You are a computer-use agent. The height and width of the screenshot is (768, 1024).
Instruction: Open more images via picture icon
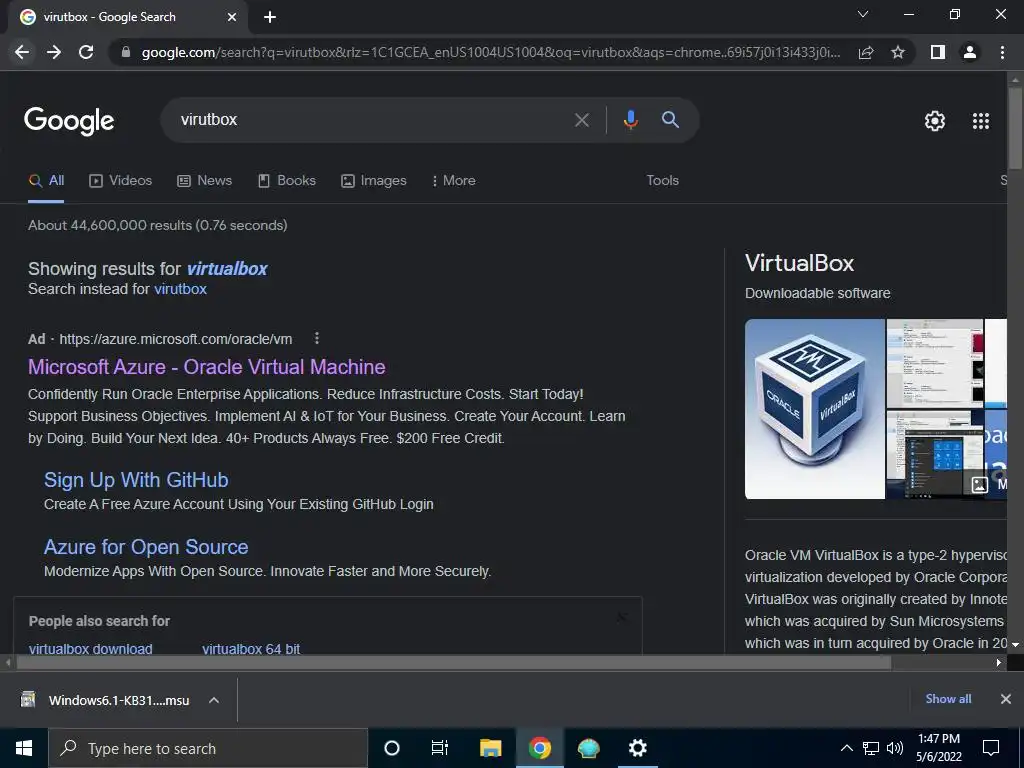pyautogui.click(x=980, y=485)
